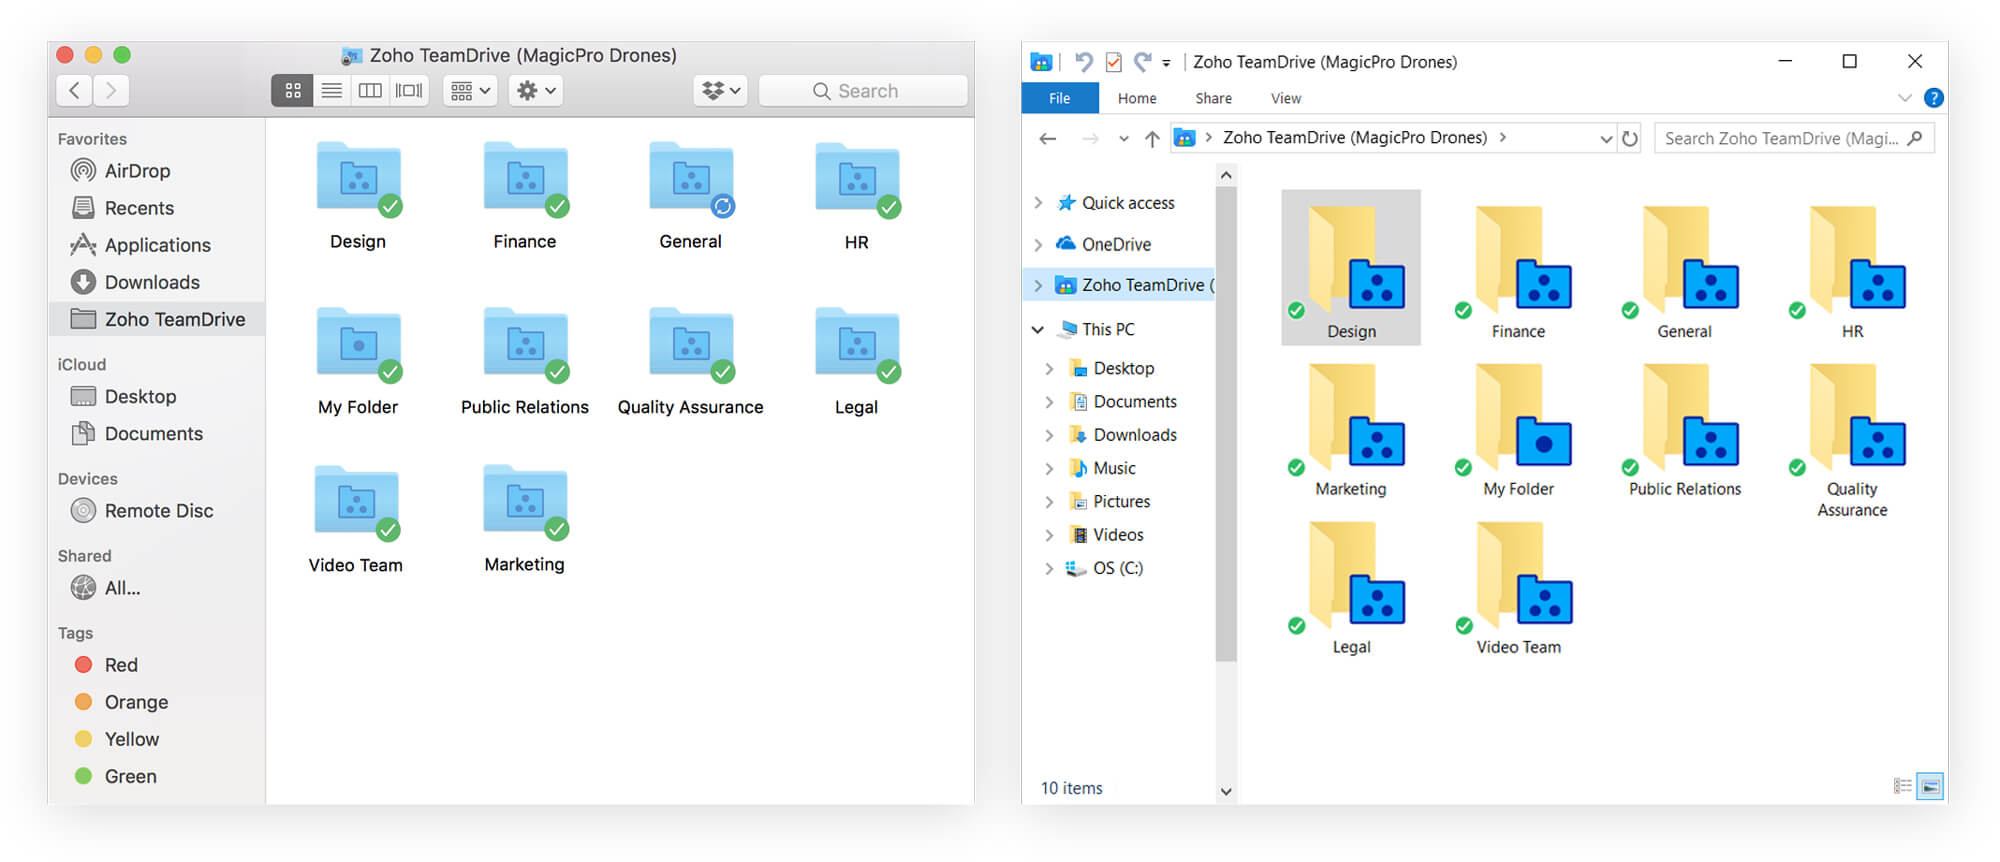Switch Finder to icon view
2000x862 pixels.
pos(292,91)
